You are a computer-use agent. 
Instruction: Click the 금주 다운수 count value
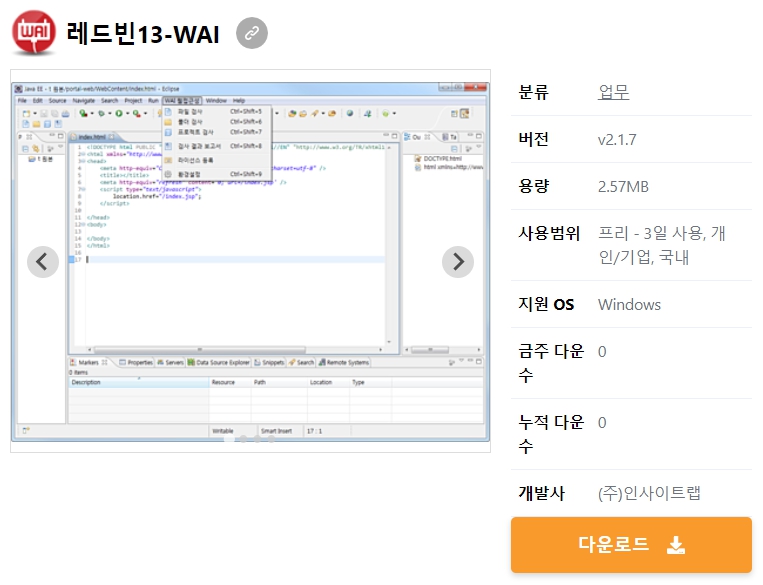(x=602, y=351)
